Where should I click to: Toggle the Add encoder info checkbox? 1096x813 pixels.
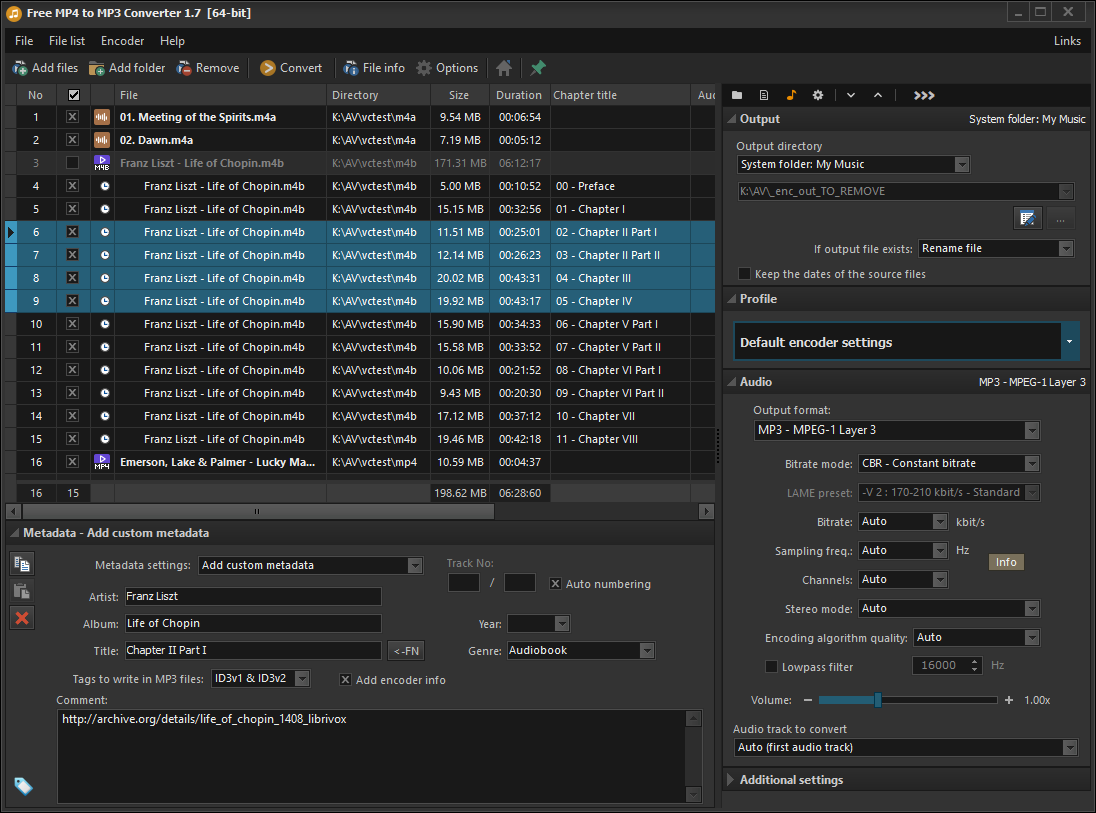[345, 679]
